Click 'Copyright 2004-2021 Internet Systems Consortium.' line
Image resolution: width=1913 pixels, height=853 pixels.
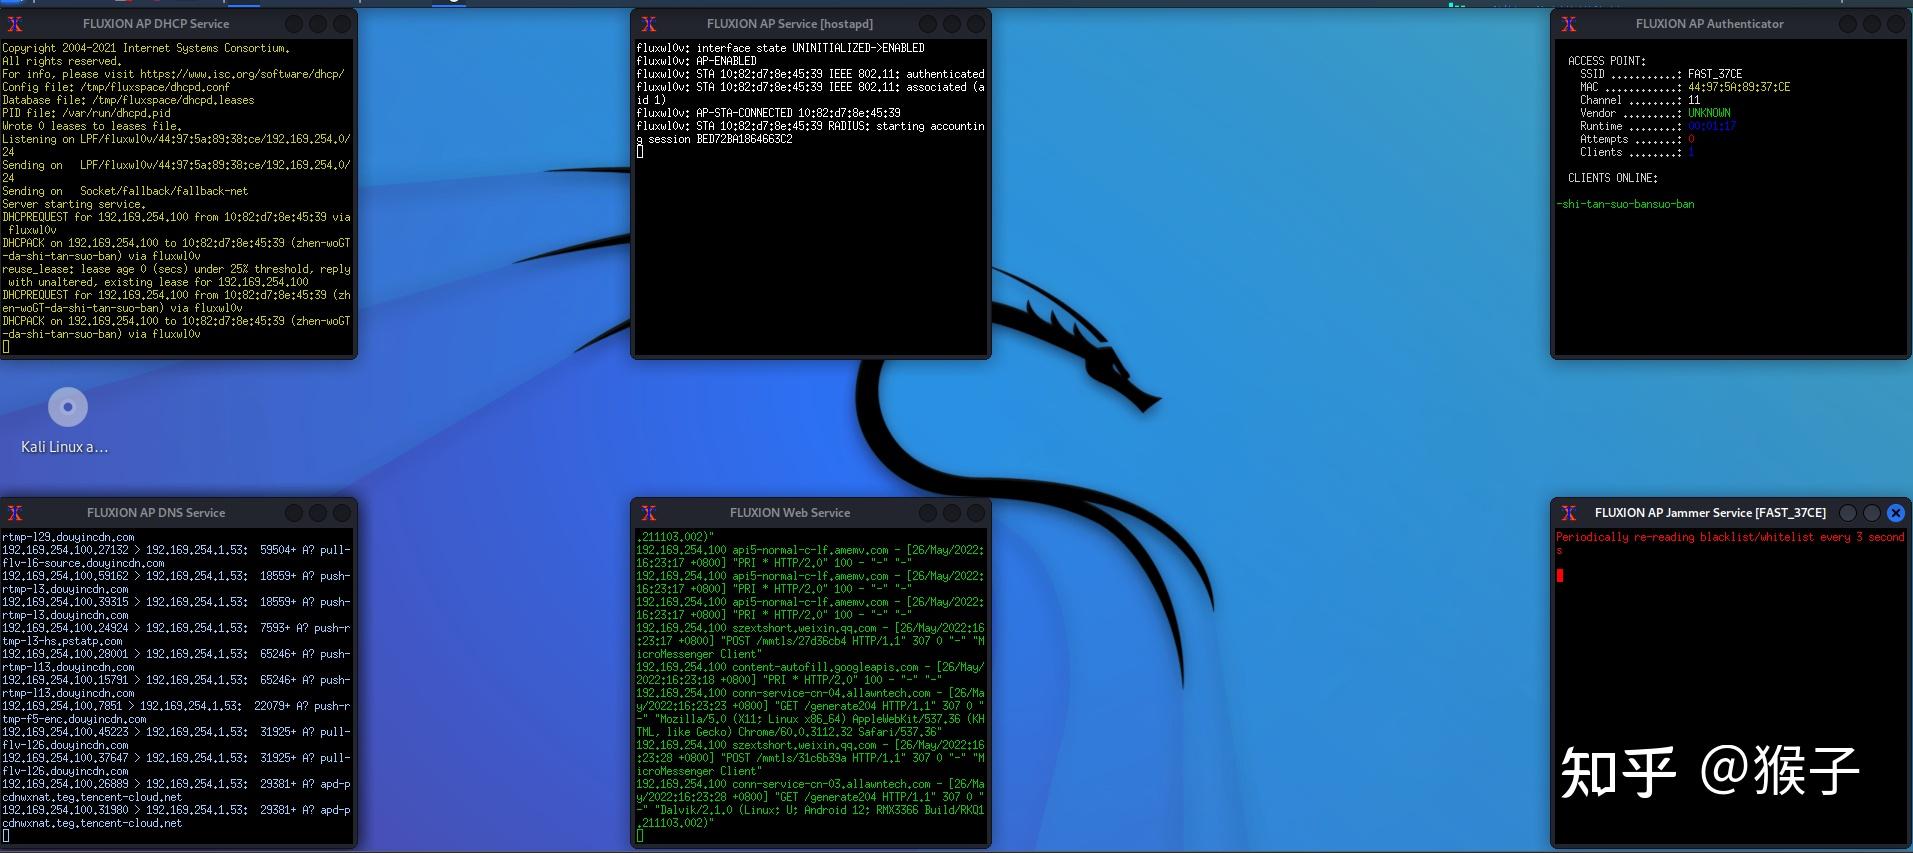pos(146,48)
